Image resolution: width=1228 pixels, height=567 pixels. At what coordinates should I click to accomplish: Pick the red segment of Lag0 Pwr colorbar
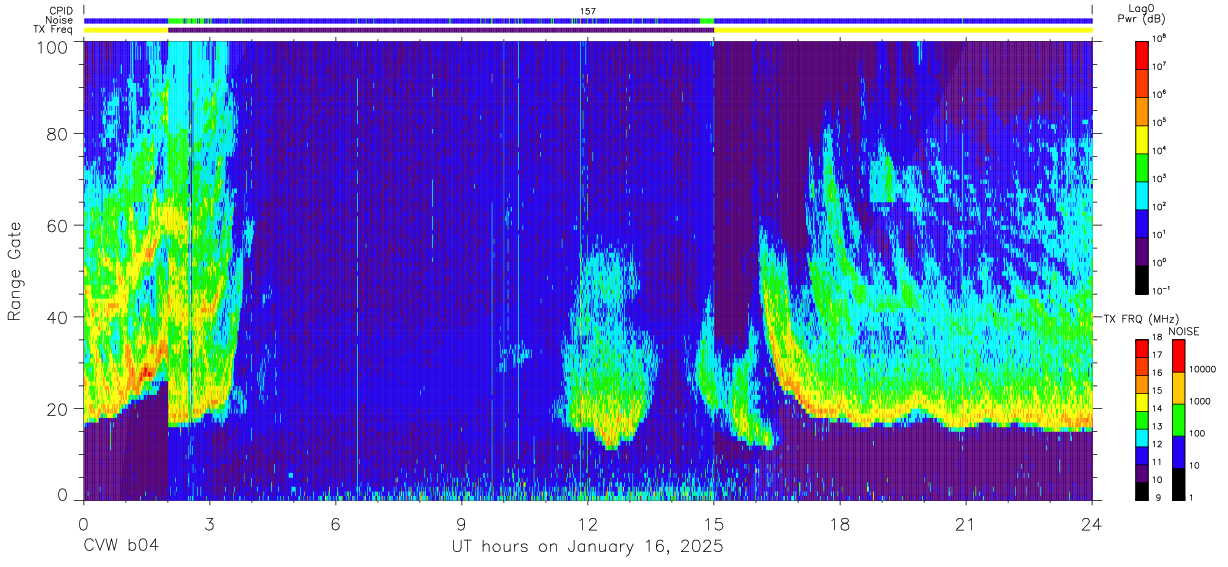coord(1142,53)
